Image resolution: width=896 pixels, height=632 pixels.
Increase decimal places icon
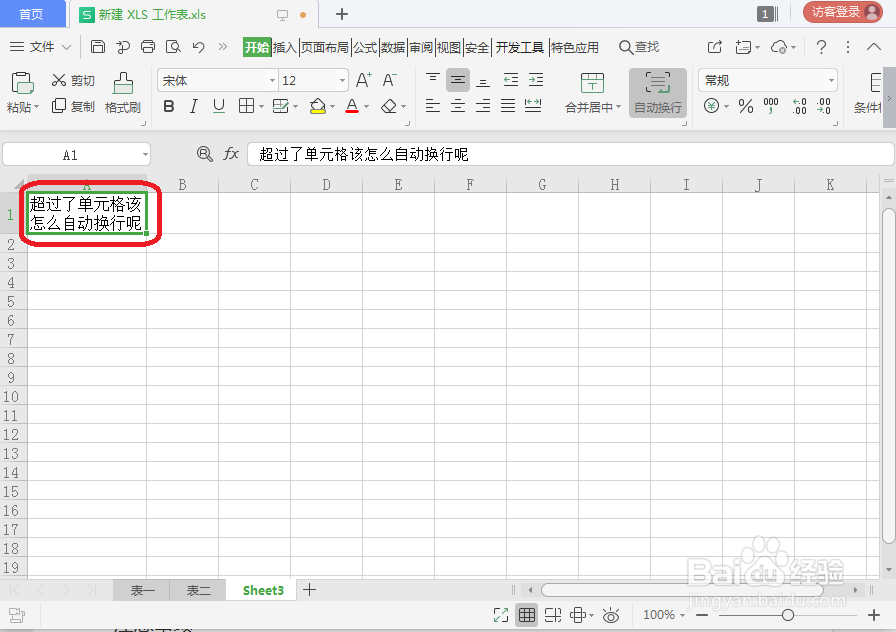point(799,106)
